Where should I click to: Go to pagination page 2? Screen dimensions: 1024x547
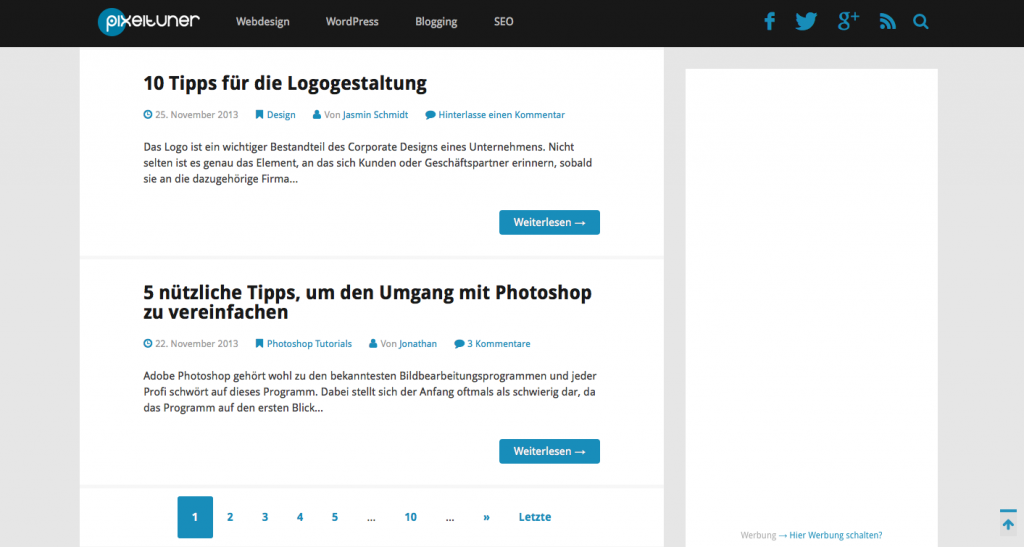click(x=230, y=517)
